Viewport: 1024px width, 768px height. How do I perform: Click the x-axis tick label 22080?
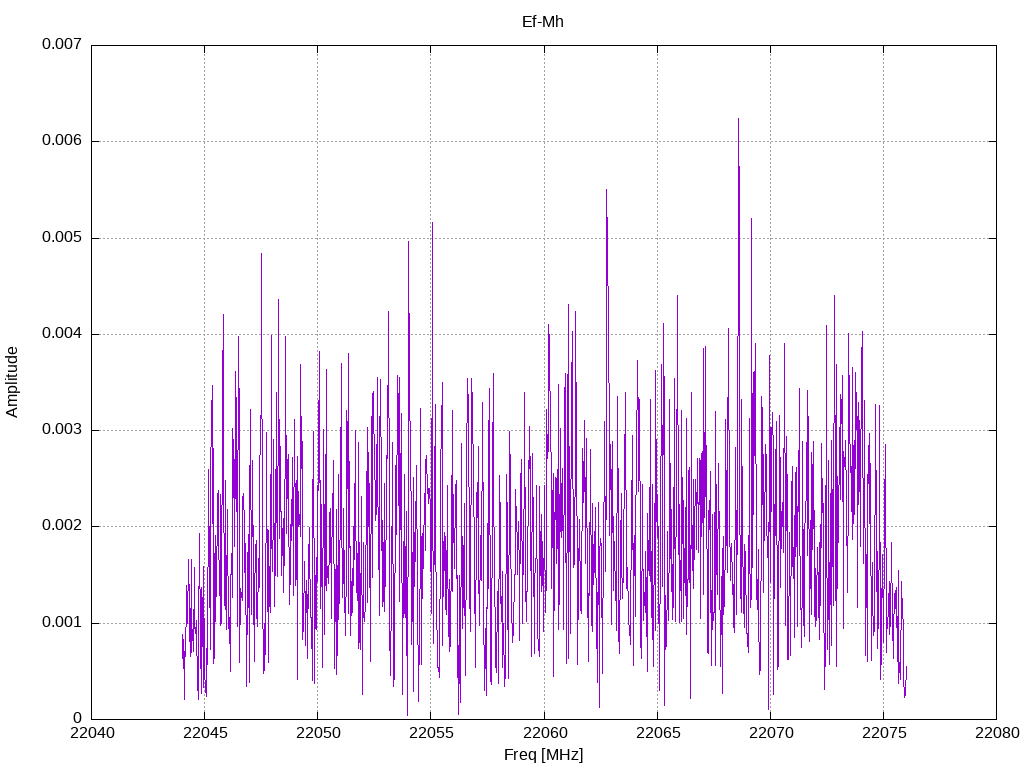pos(997,733)
